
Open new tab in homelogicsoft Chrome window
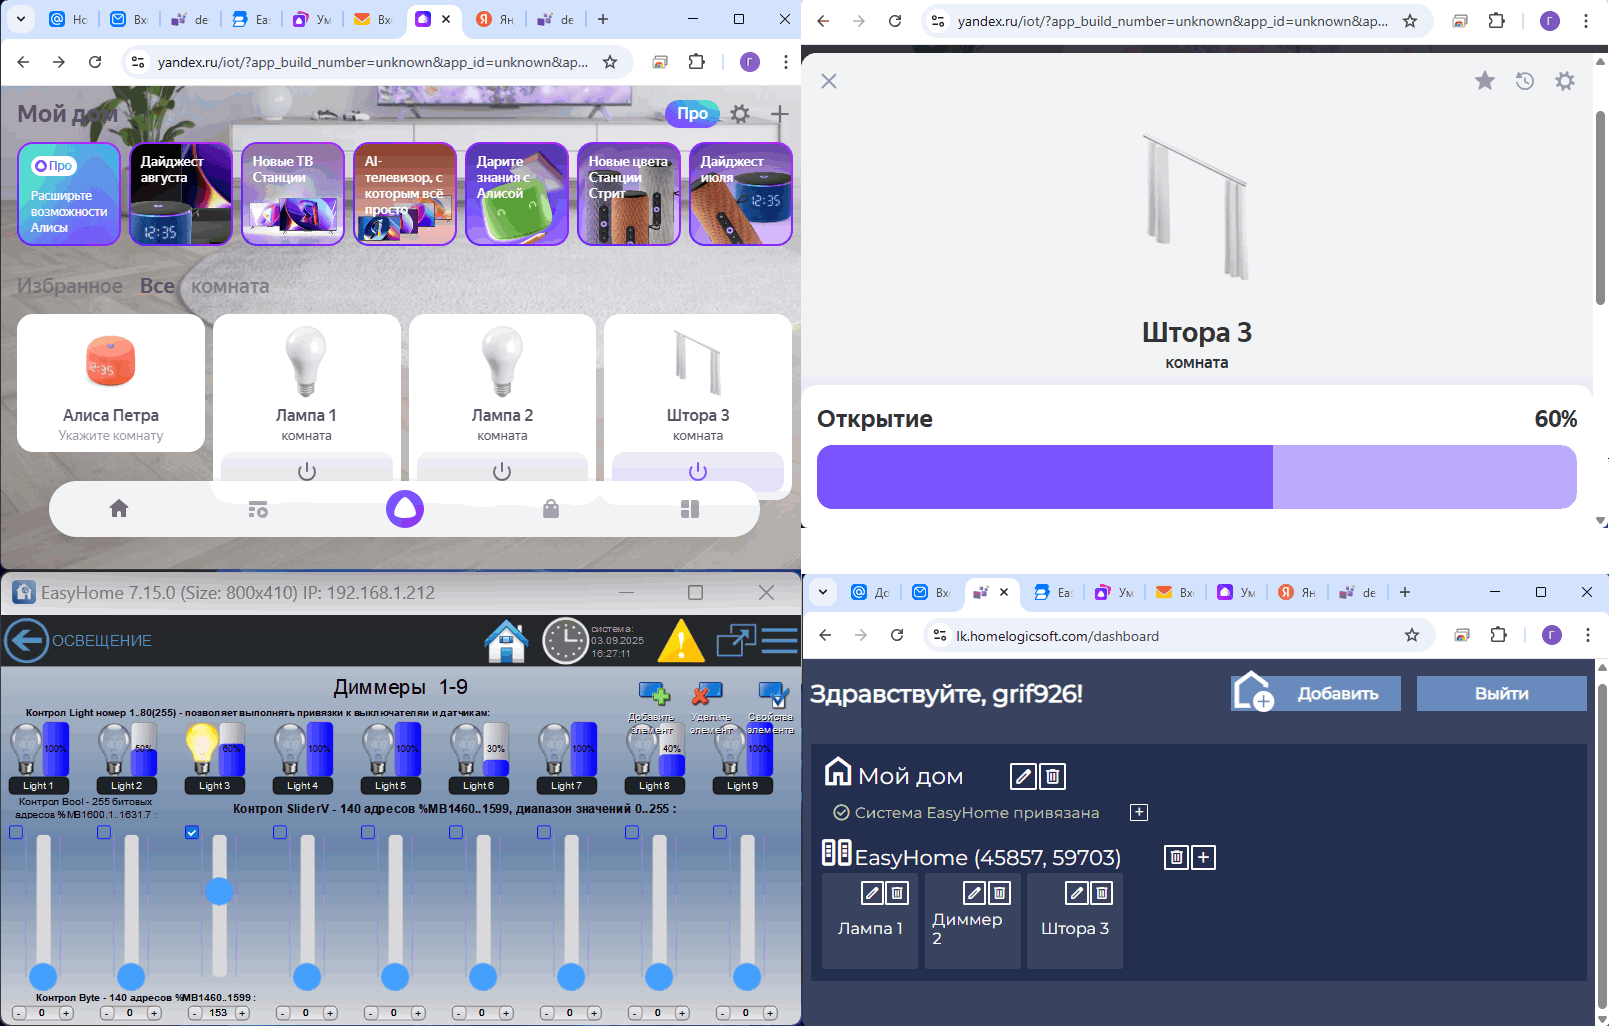tap(1405, 592)
